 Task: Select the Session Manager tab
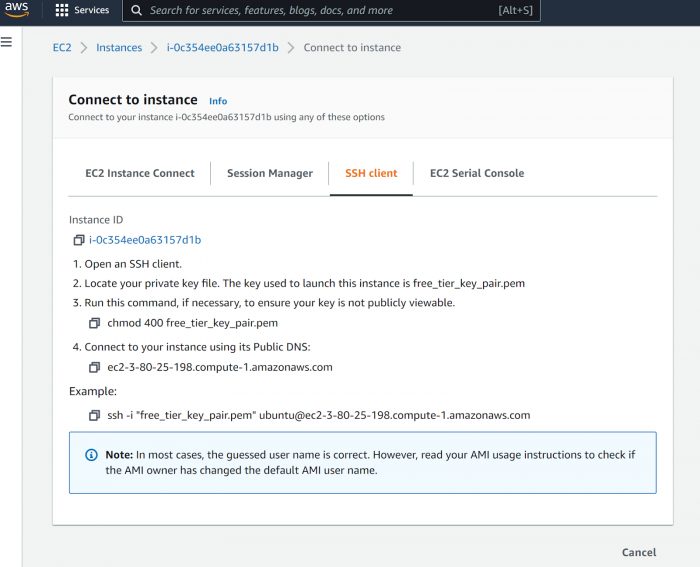tap(269, 173)
